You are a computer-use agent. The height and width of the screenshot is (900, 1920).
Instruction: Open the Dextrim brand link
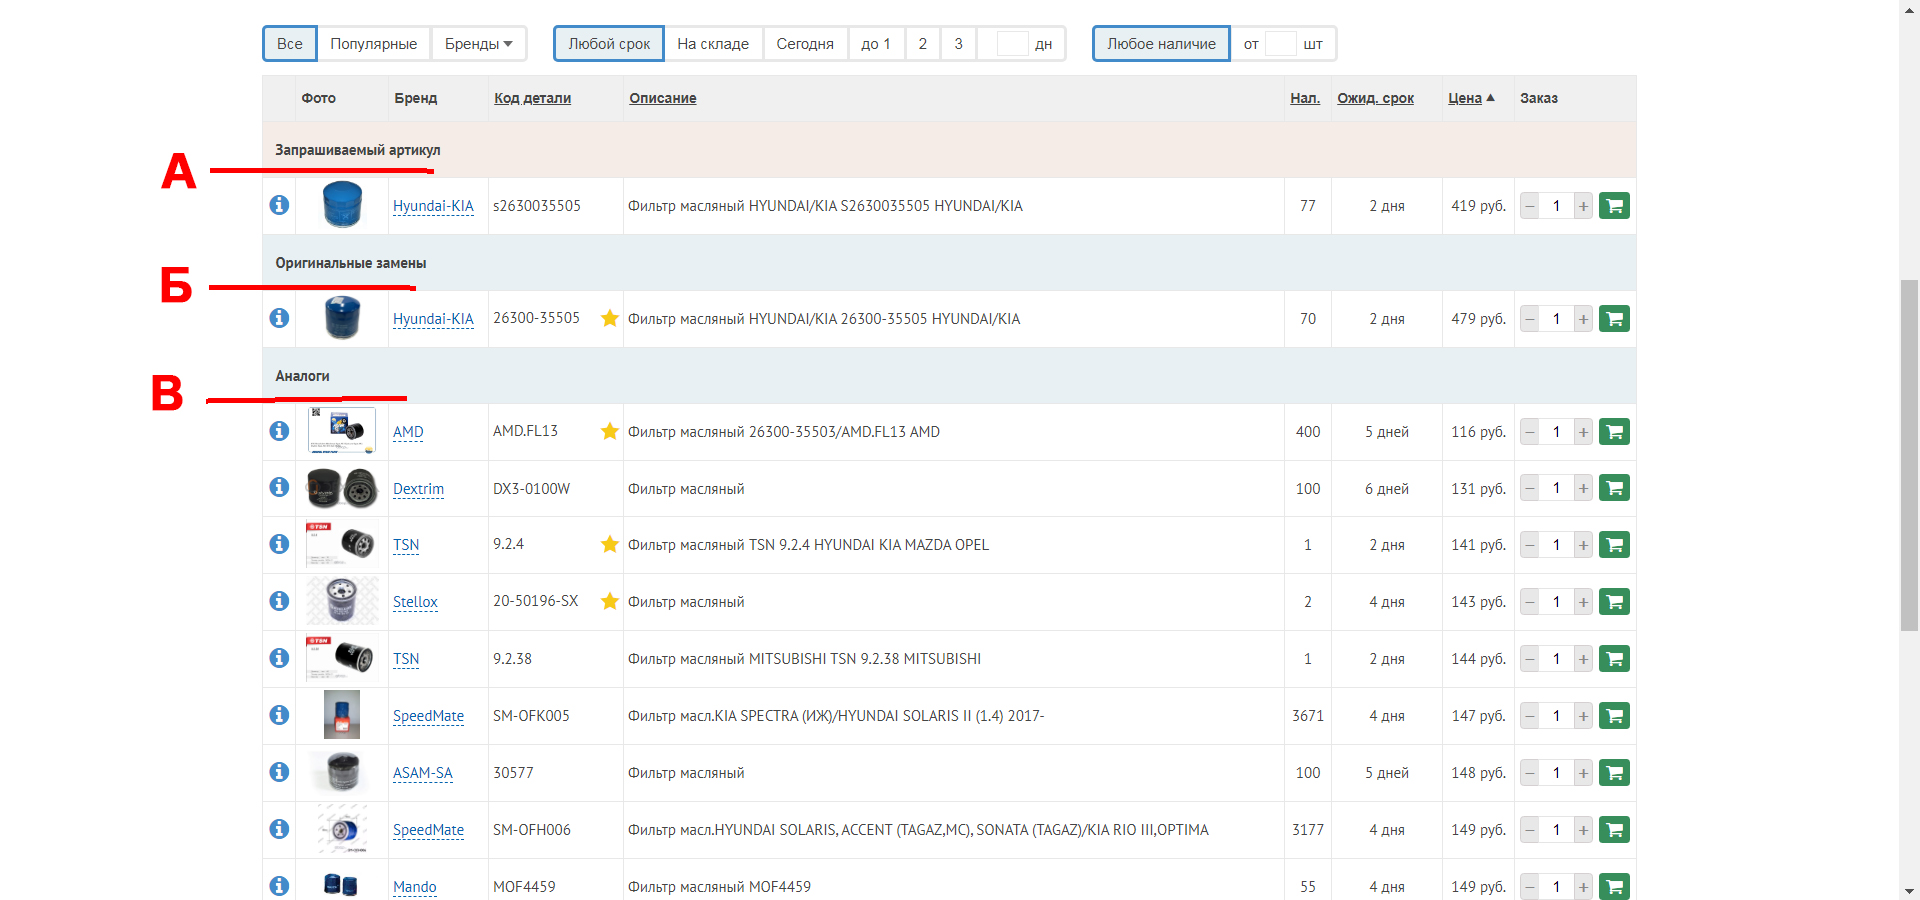(x=418, y=489)
